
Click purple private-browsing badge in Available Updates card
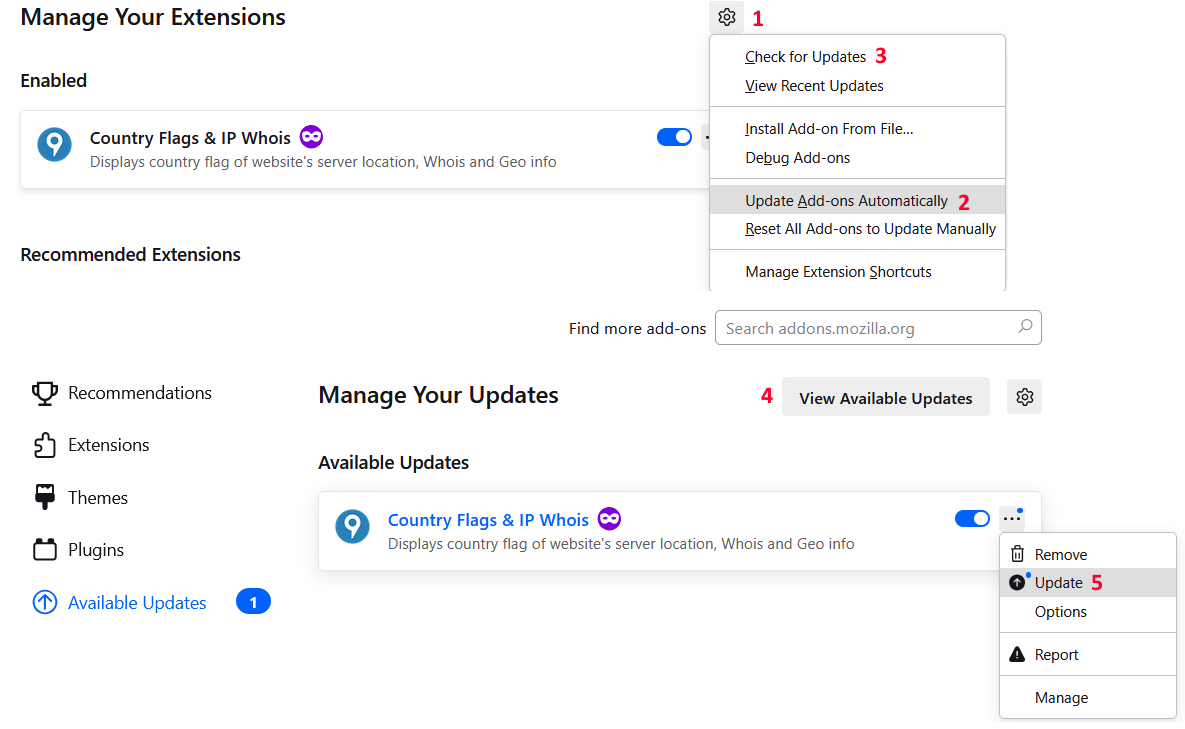pyautogui.click(x=609, y=519)
